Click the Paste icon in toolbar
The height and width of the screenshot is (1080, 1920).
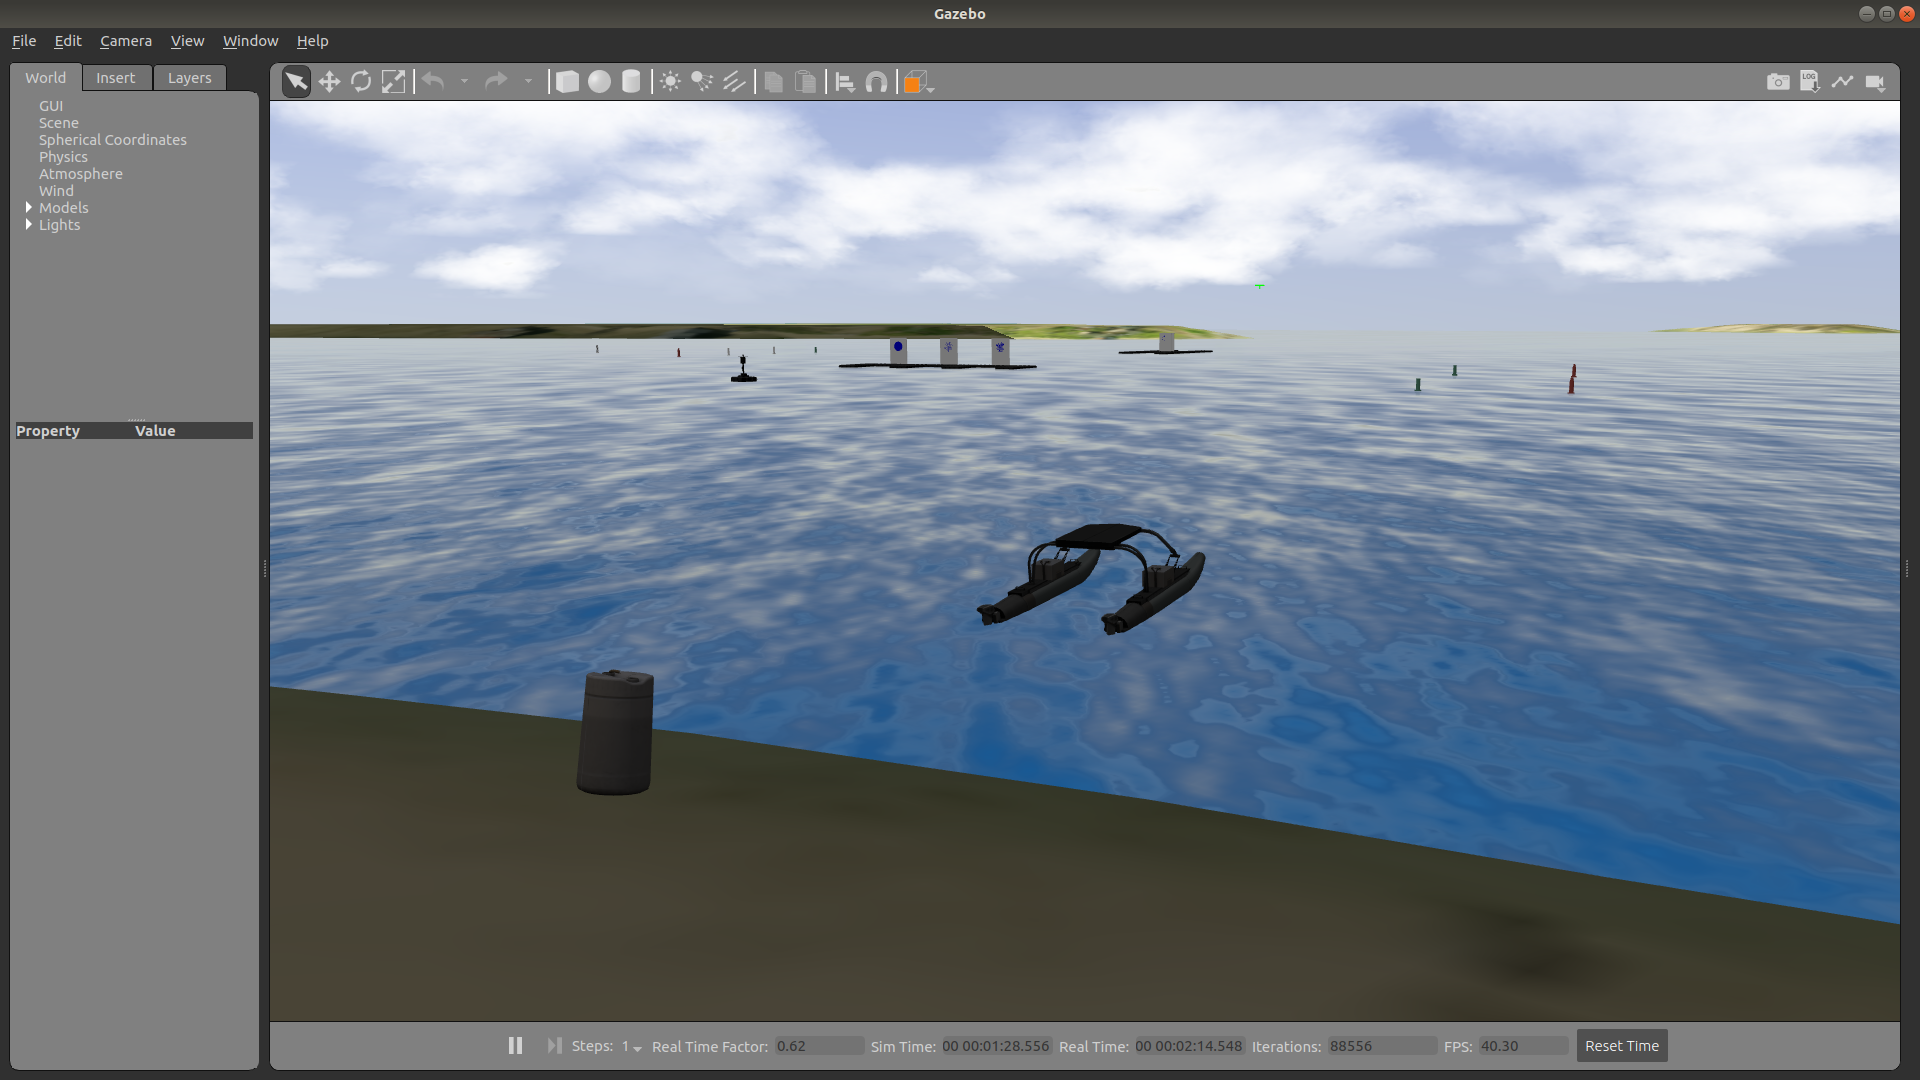tap(805, 82)
